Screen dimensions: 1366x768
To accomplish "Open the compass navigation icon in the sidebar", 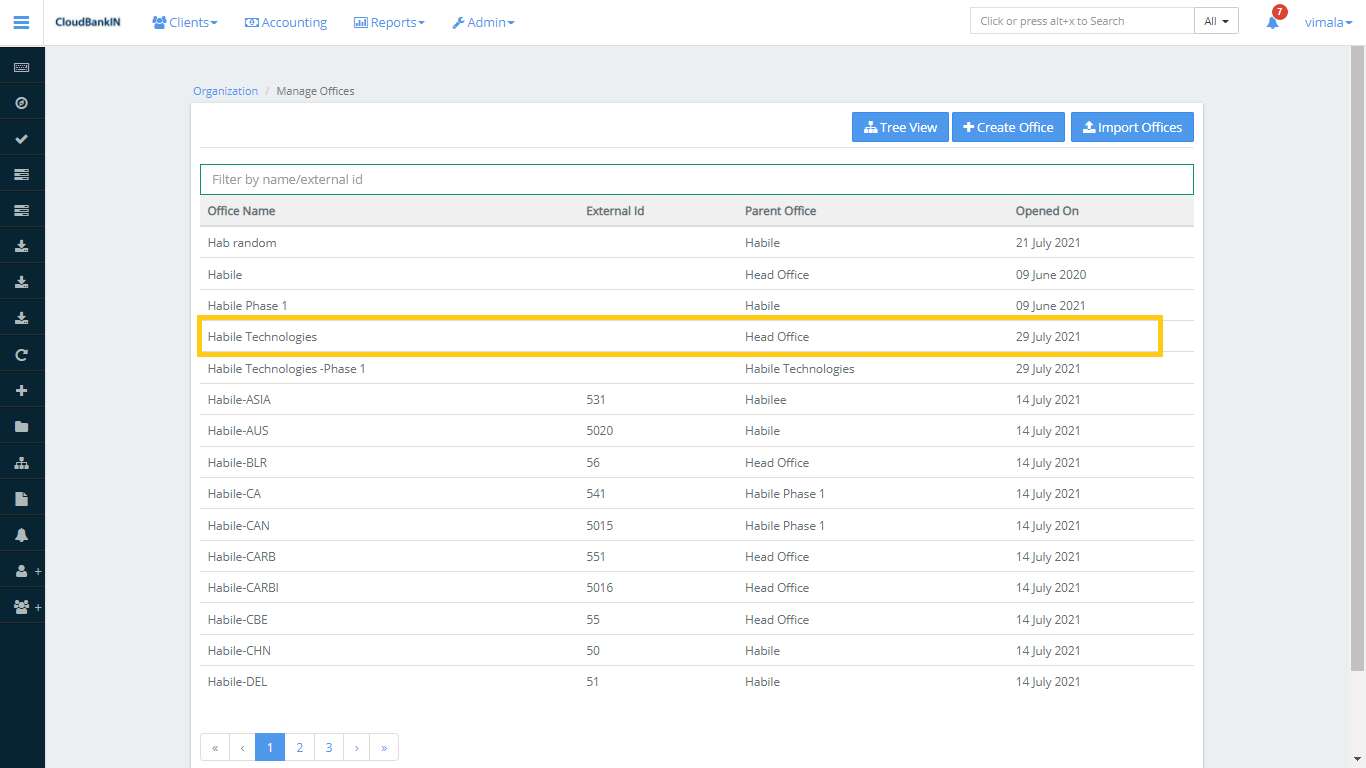I will 22,103.
